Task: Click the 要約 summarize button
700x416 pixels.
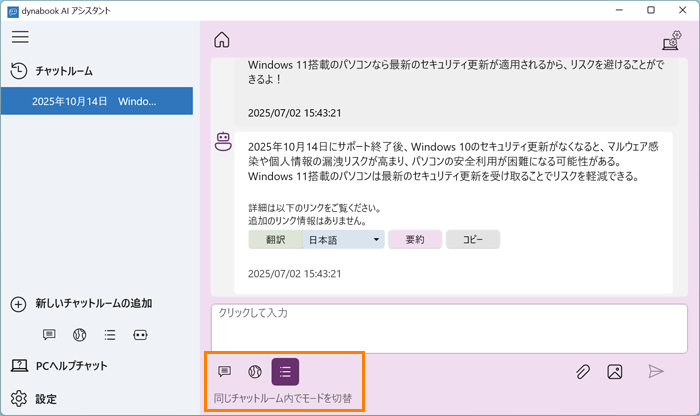Action: [415, 240]
